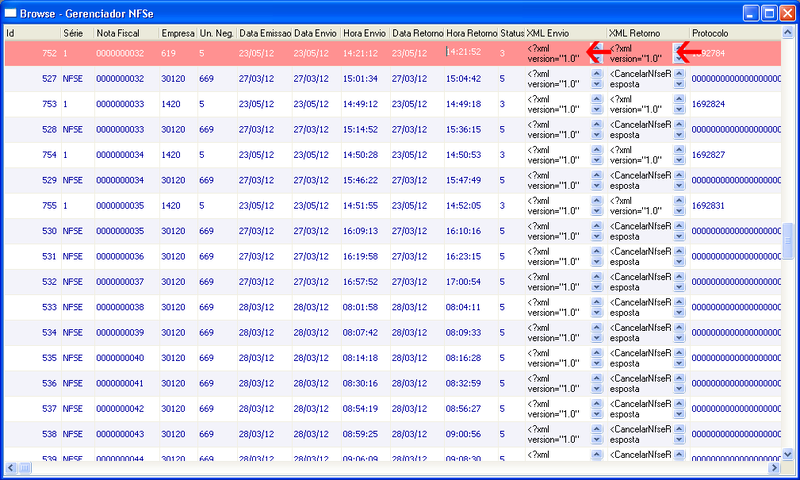
Task: Click the Hora Retorno field showing 14:21:52
Action: (471, 52)
